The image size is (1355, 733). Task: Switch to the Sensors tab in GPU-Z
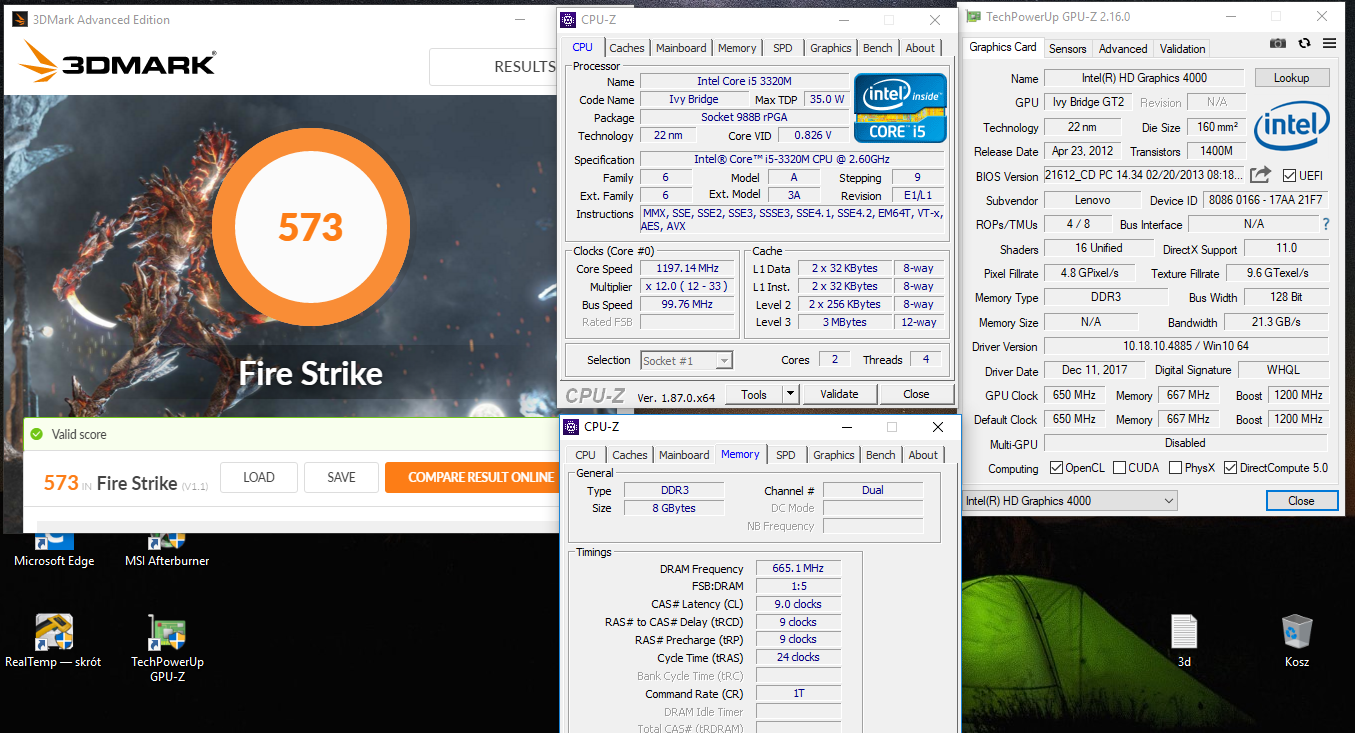coord(1067,49)
